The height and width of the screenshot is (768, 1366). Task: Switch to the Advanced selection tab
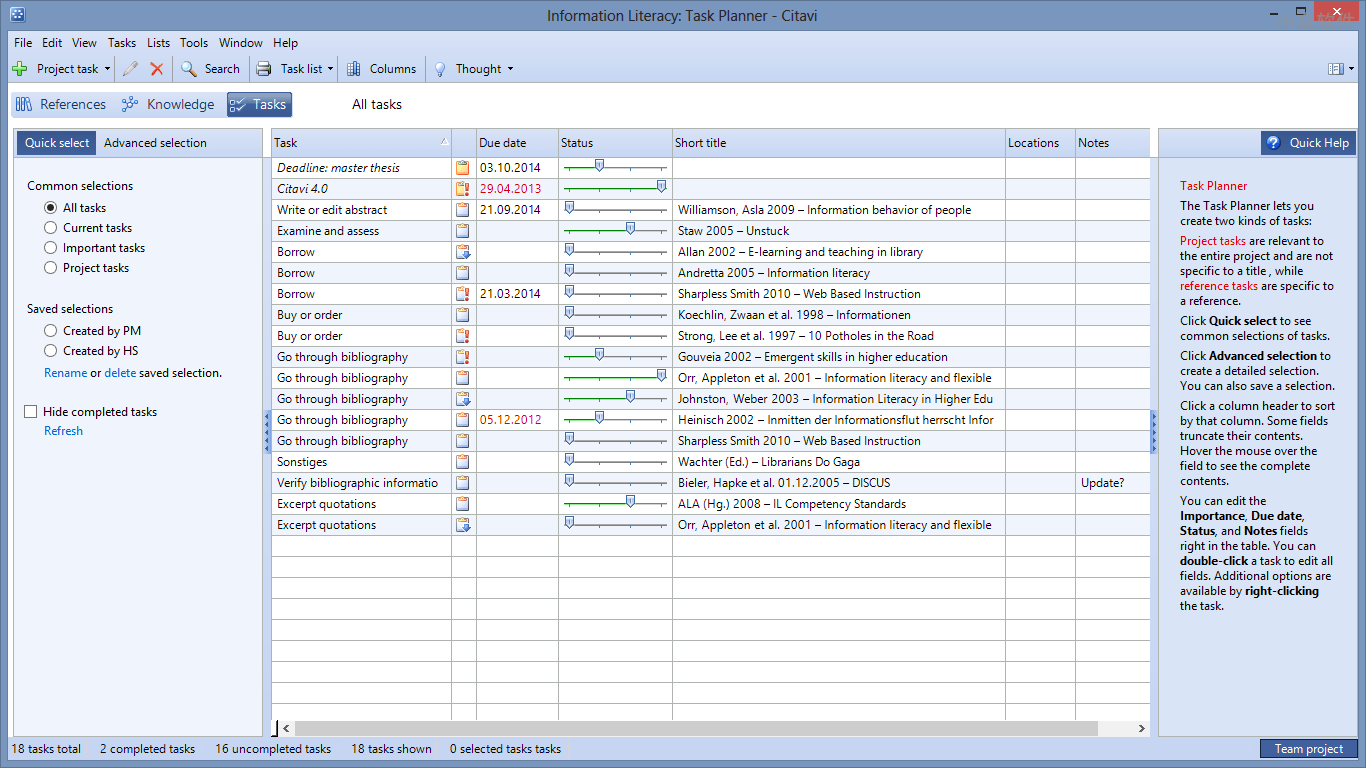pyautogui.click(x=155, y=143)
